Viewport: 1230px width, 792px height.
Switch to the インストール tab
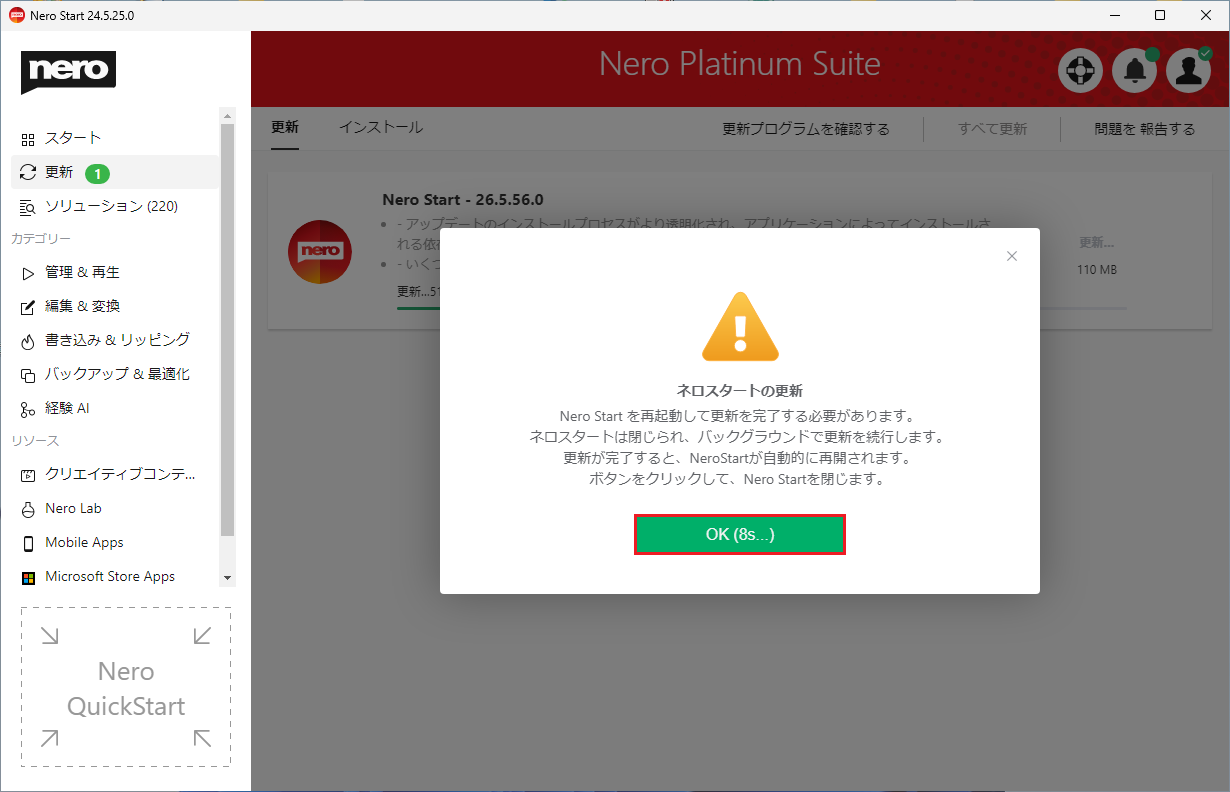coord(381,128)
